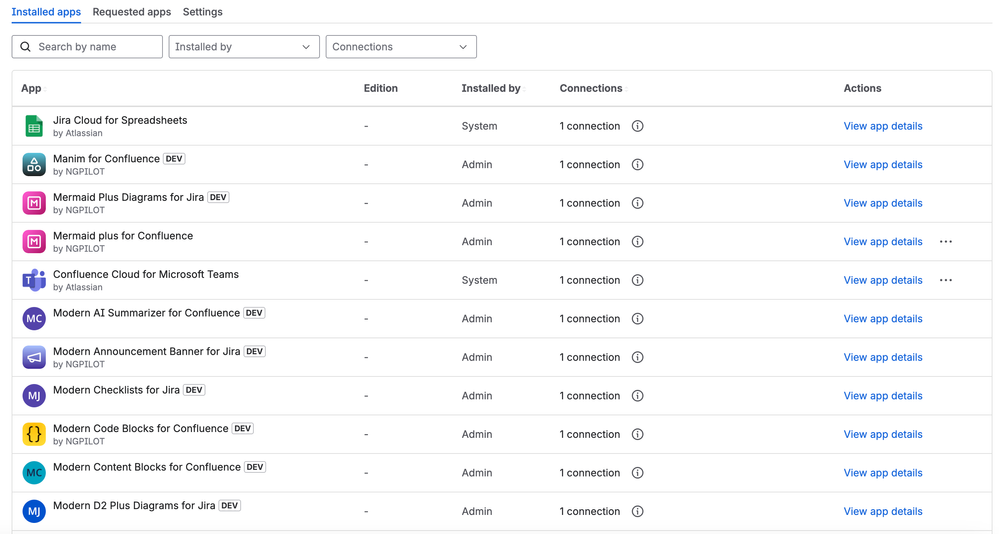The image size is (999, 534).
Task: View app details for Modern Code Blocks
Action: click(x=883, y=435)
